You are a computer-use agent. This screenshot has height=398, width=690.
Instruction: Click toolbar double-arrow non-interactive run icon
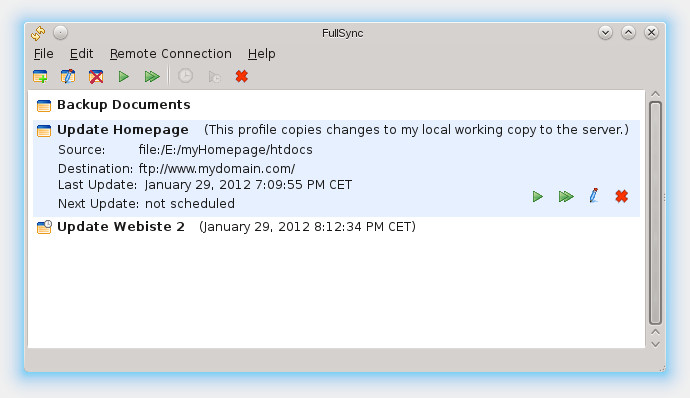pos(152,77)
